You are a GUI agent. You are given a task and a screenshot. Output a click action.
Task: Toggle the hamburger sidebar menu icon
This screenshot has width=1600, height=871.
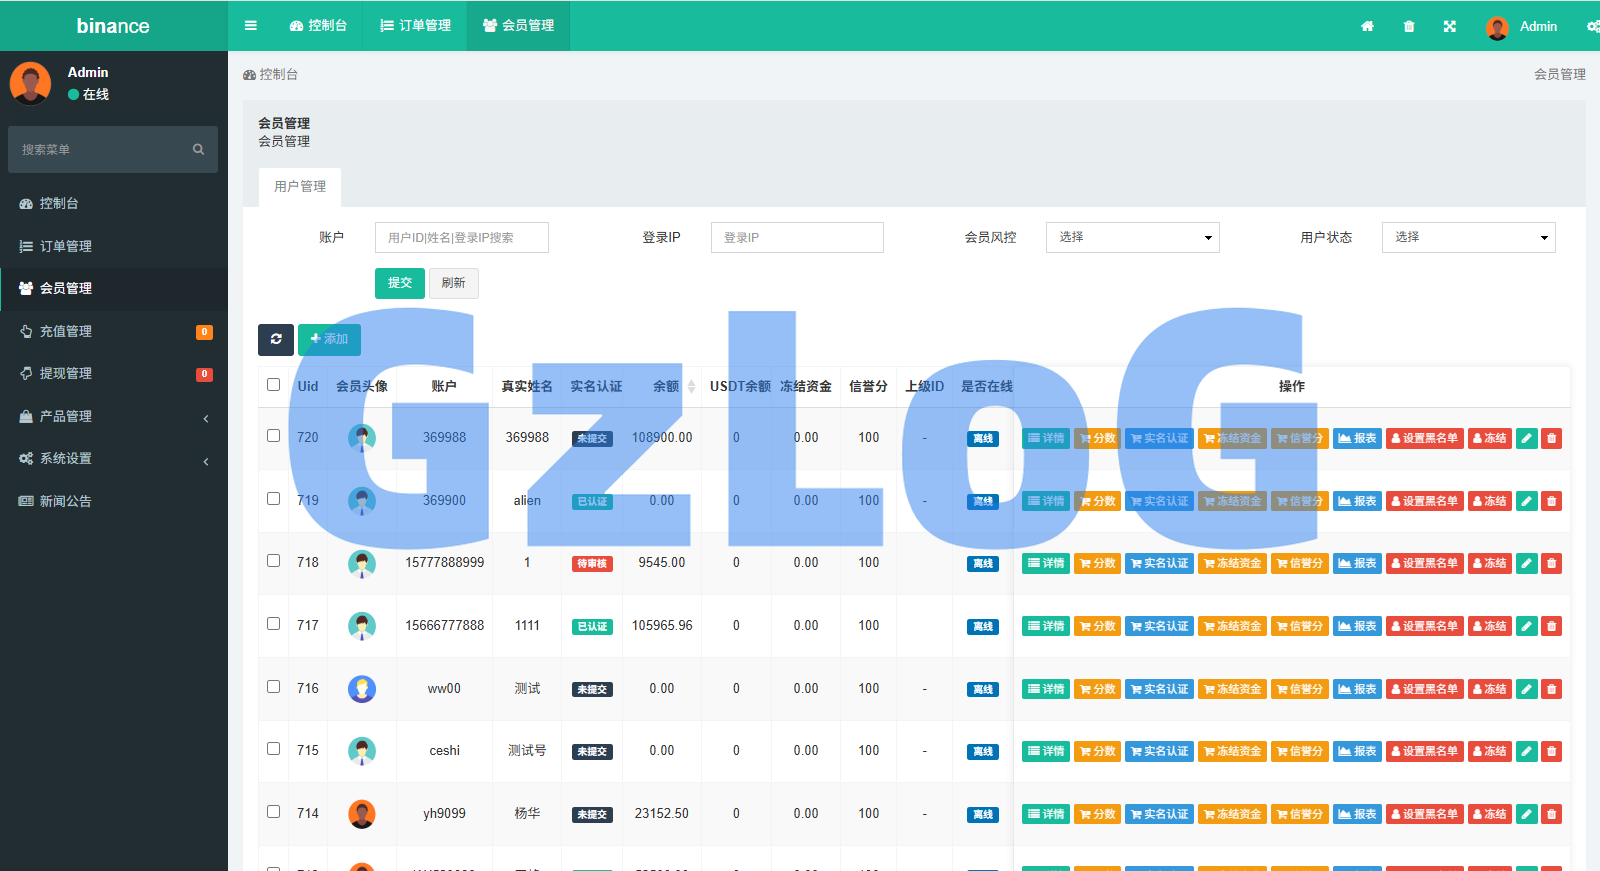point(251,26)
